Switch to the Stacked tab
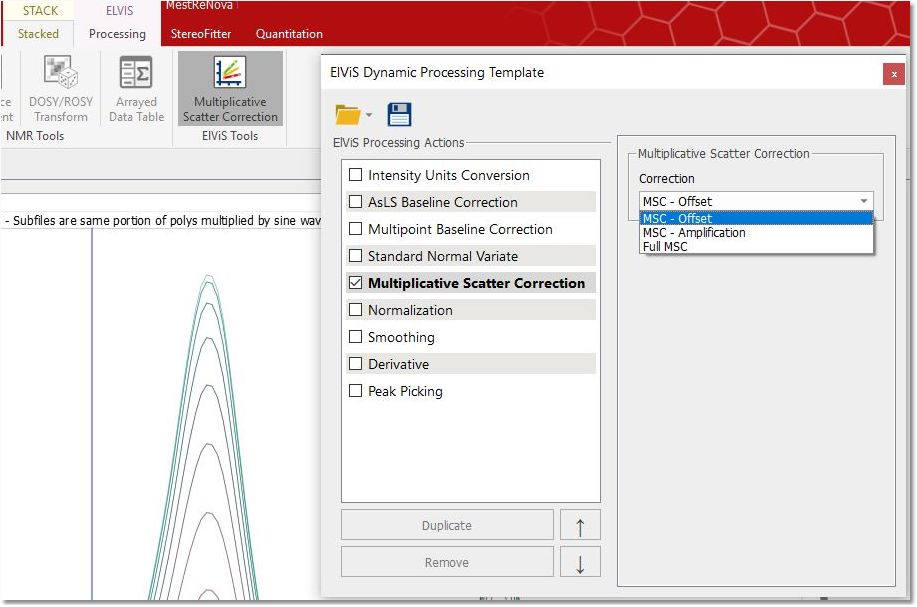Viewport: 917px width, 607px height. pos(38,34)
